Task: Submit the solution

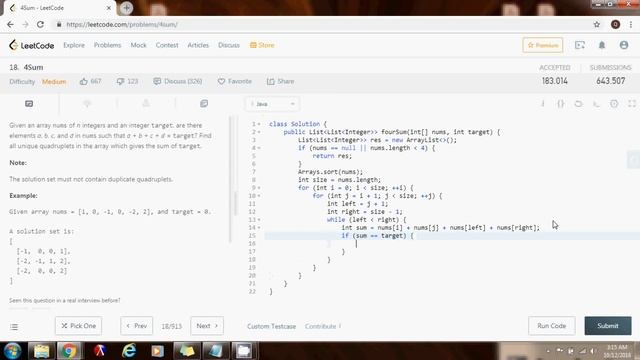Action: pyautogui.click(x=608, y=326)
